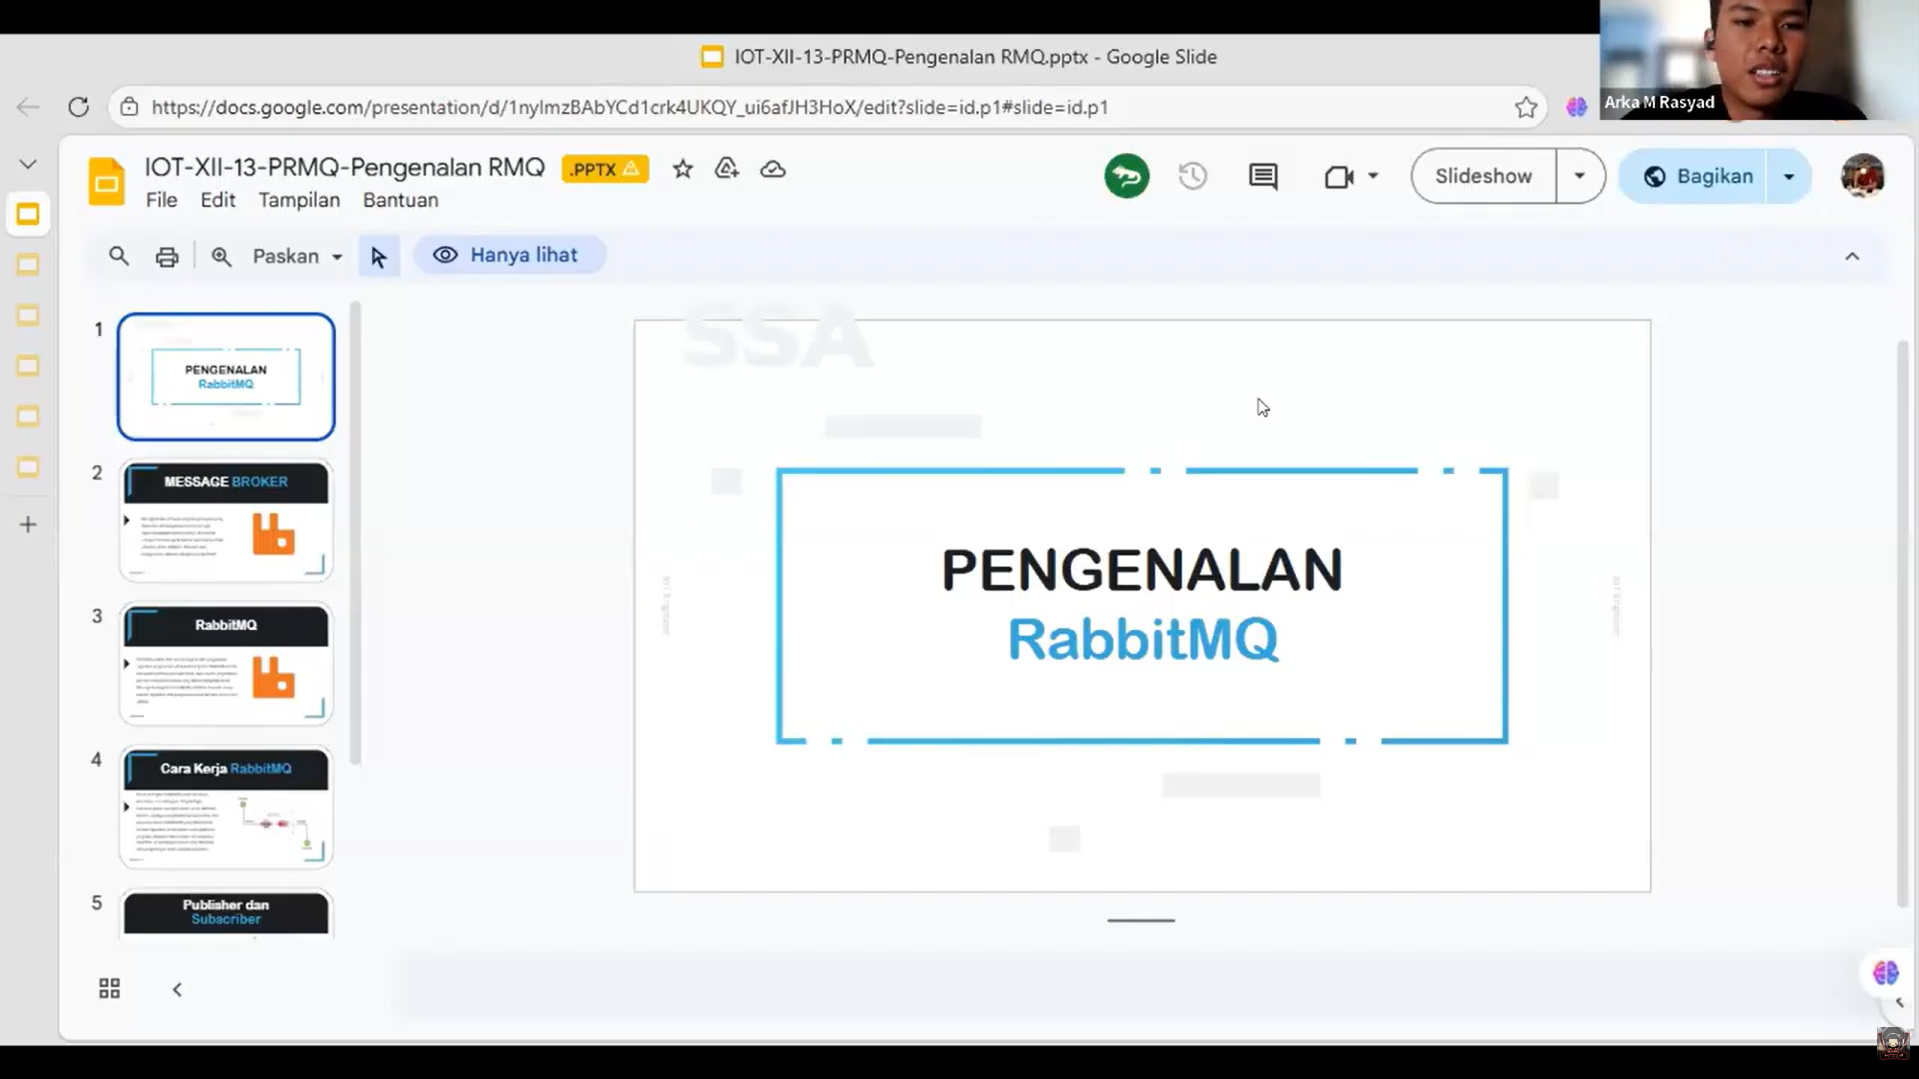Click the cloud document status icon

(773, 170)
